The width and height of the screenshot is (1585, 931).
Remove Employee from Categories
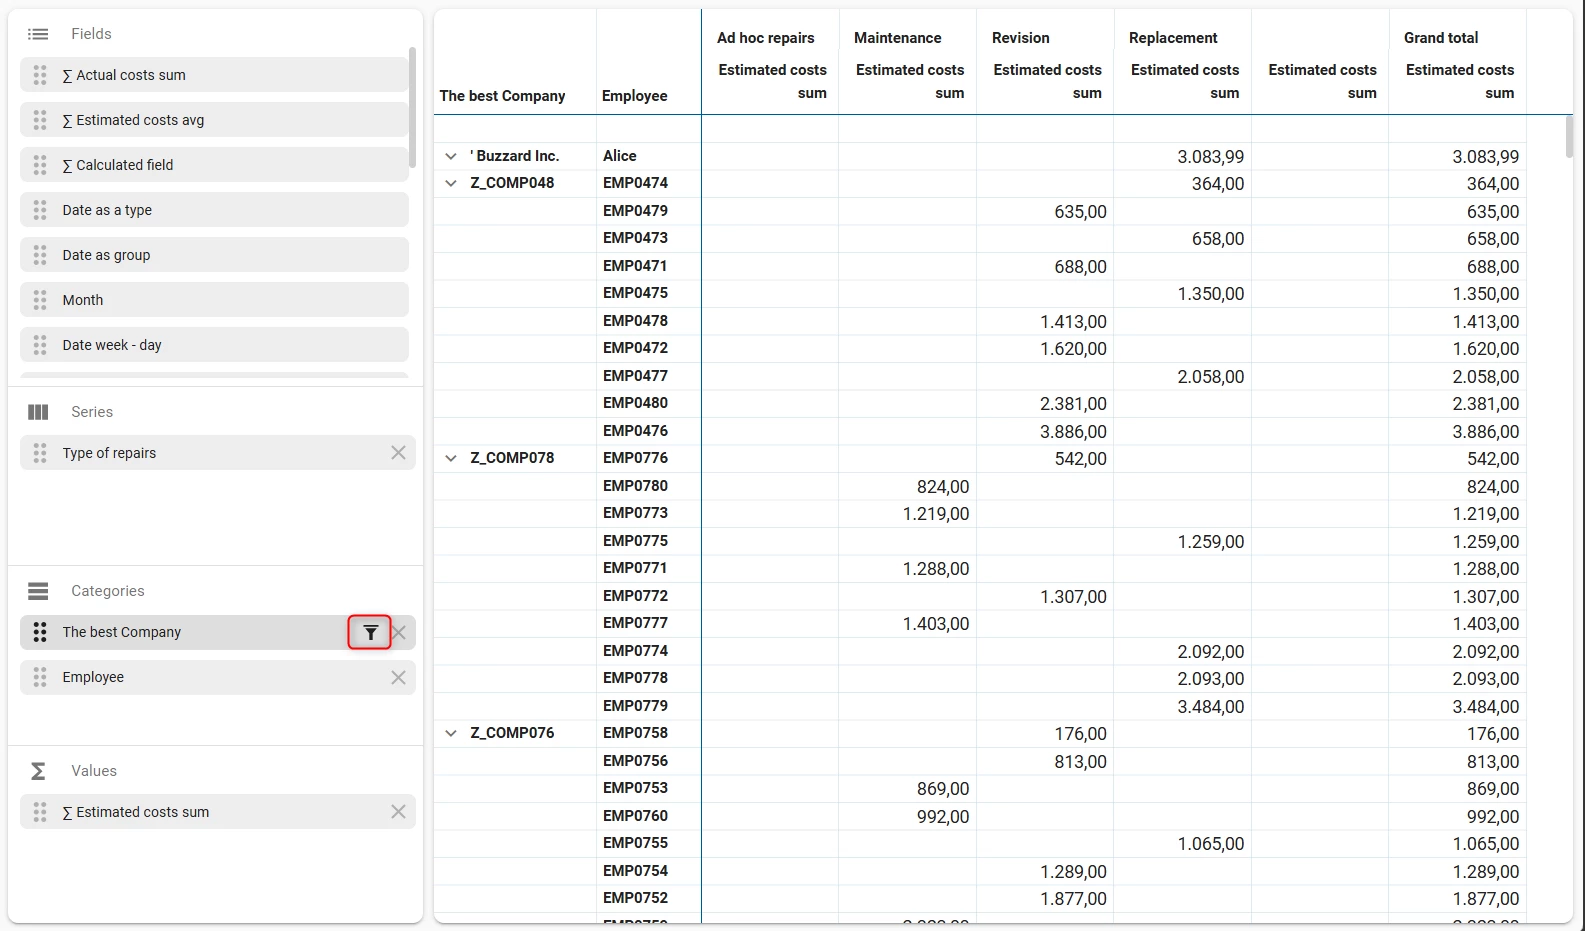click(x=398, y=677)
